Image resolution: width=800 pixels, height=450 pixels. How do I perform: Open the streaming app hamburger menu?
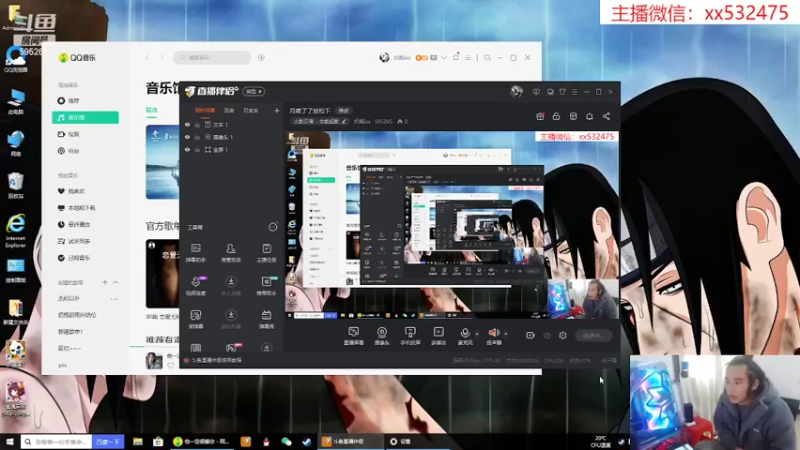574,92
